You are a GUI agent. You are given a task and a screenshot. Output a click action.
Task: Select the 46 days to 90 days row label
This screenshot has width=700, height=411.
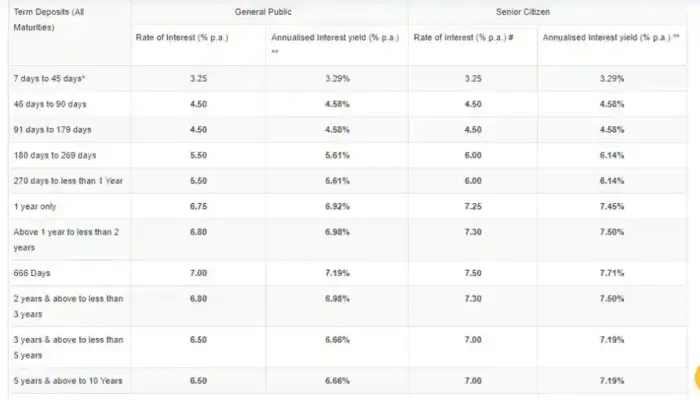pos(52,104)
